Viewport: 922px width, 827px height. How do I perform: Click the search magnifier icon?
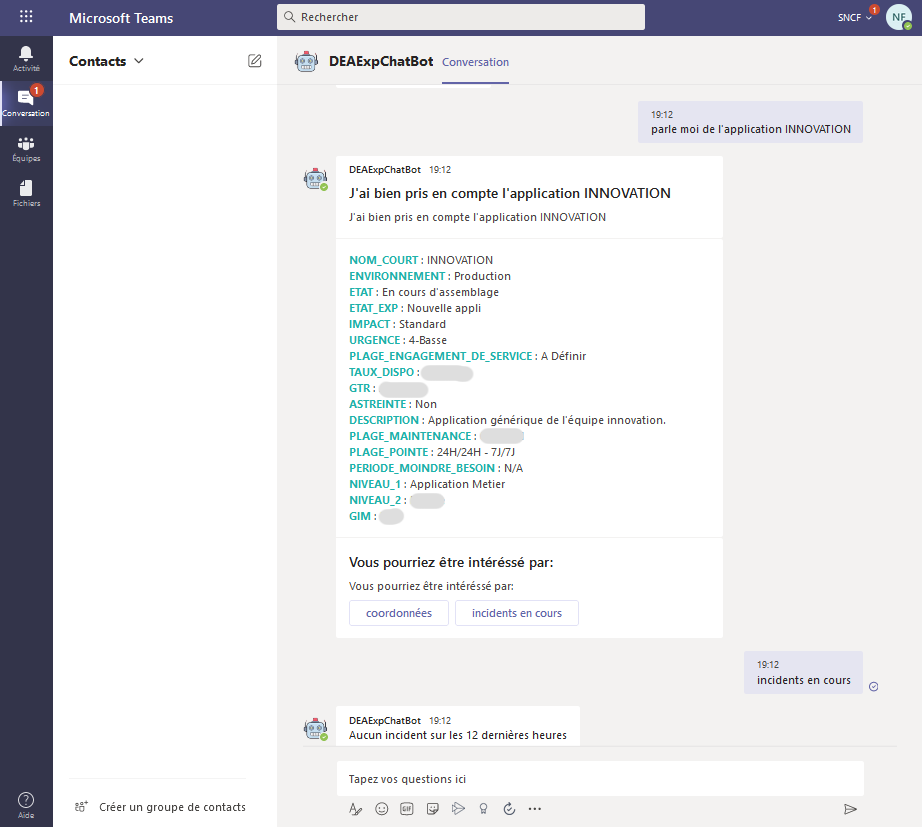coord(289,16)
